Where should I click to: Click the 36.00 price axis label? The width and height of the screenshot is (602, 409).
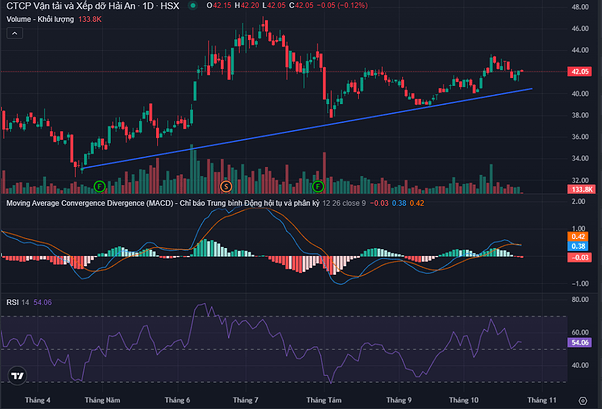(x=580, y=137)
